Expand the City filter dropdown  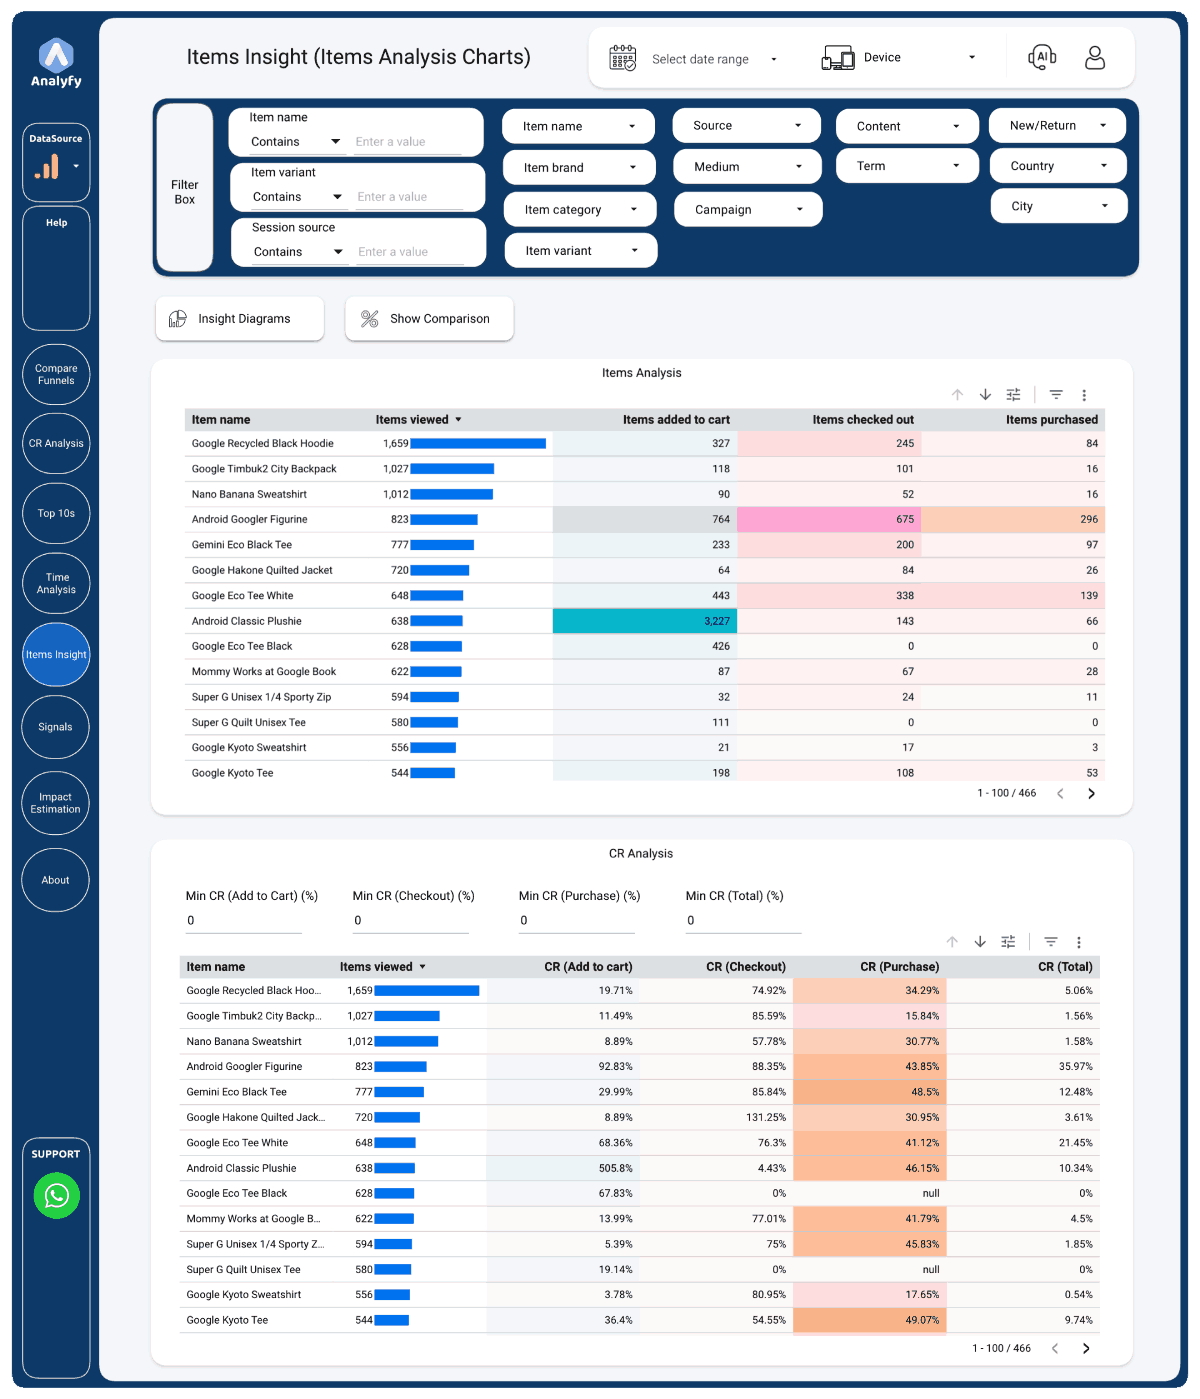tap(1060, 206)
